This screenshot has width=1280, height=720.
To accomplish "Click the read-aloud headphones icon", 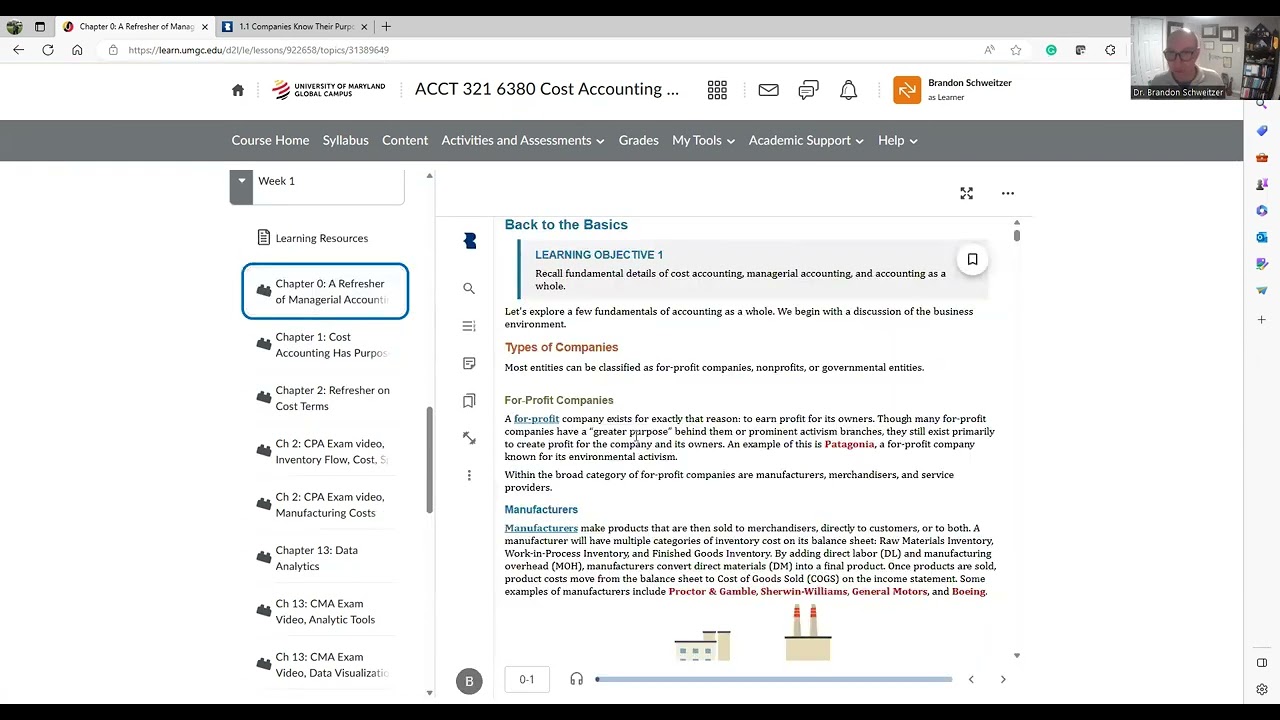I will [576, 679].
